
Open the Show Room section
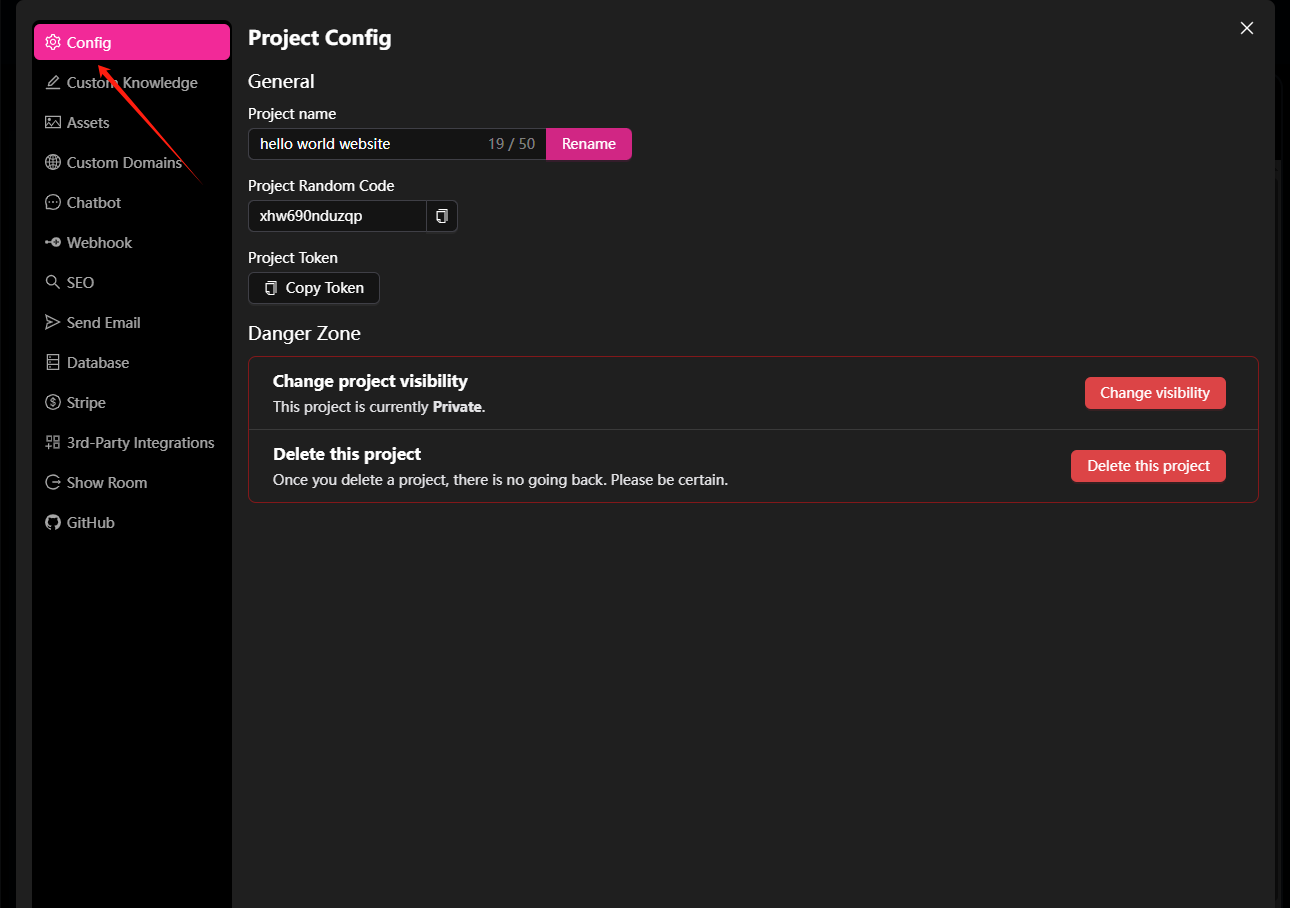106,483
